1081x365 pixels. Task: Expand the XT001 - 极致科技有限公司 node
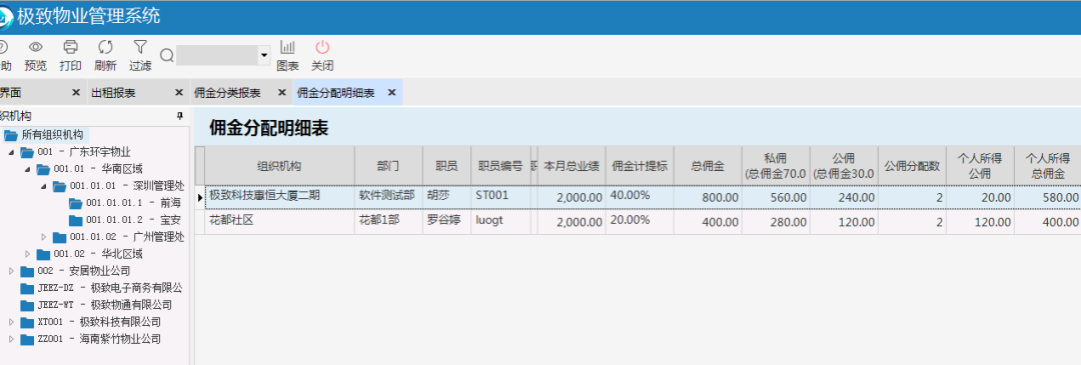(11, 322)
